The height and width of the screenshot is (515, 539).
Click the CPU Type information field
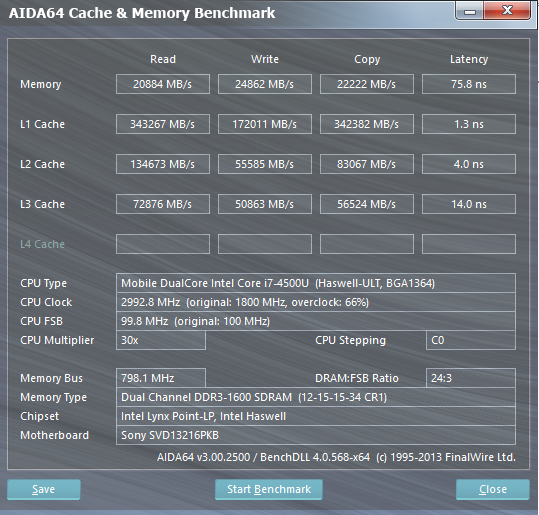click(316, 283)
